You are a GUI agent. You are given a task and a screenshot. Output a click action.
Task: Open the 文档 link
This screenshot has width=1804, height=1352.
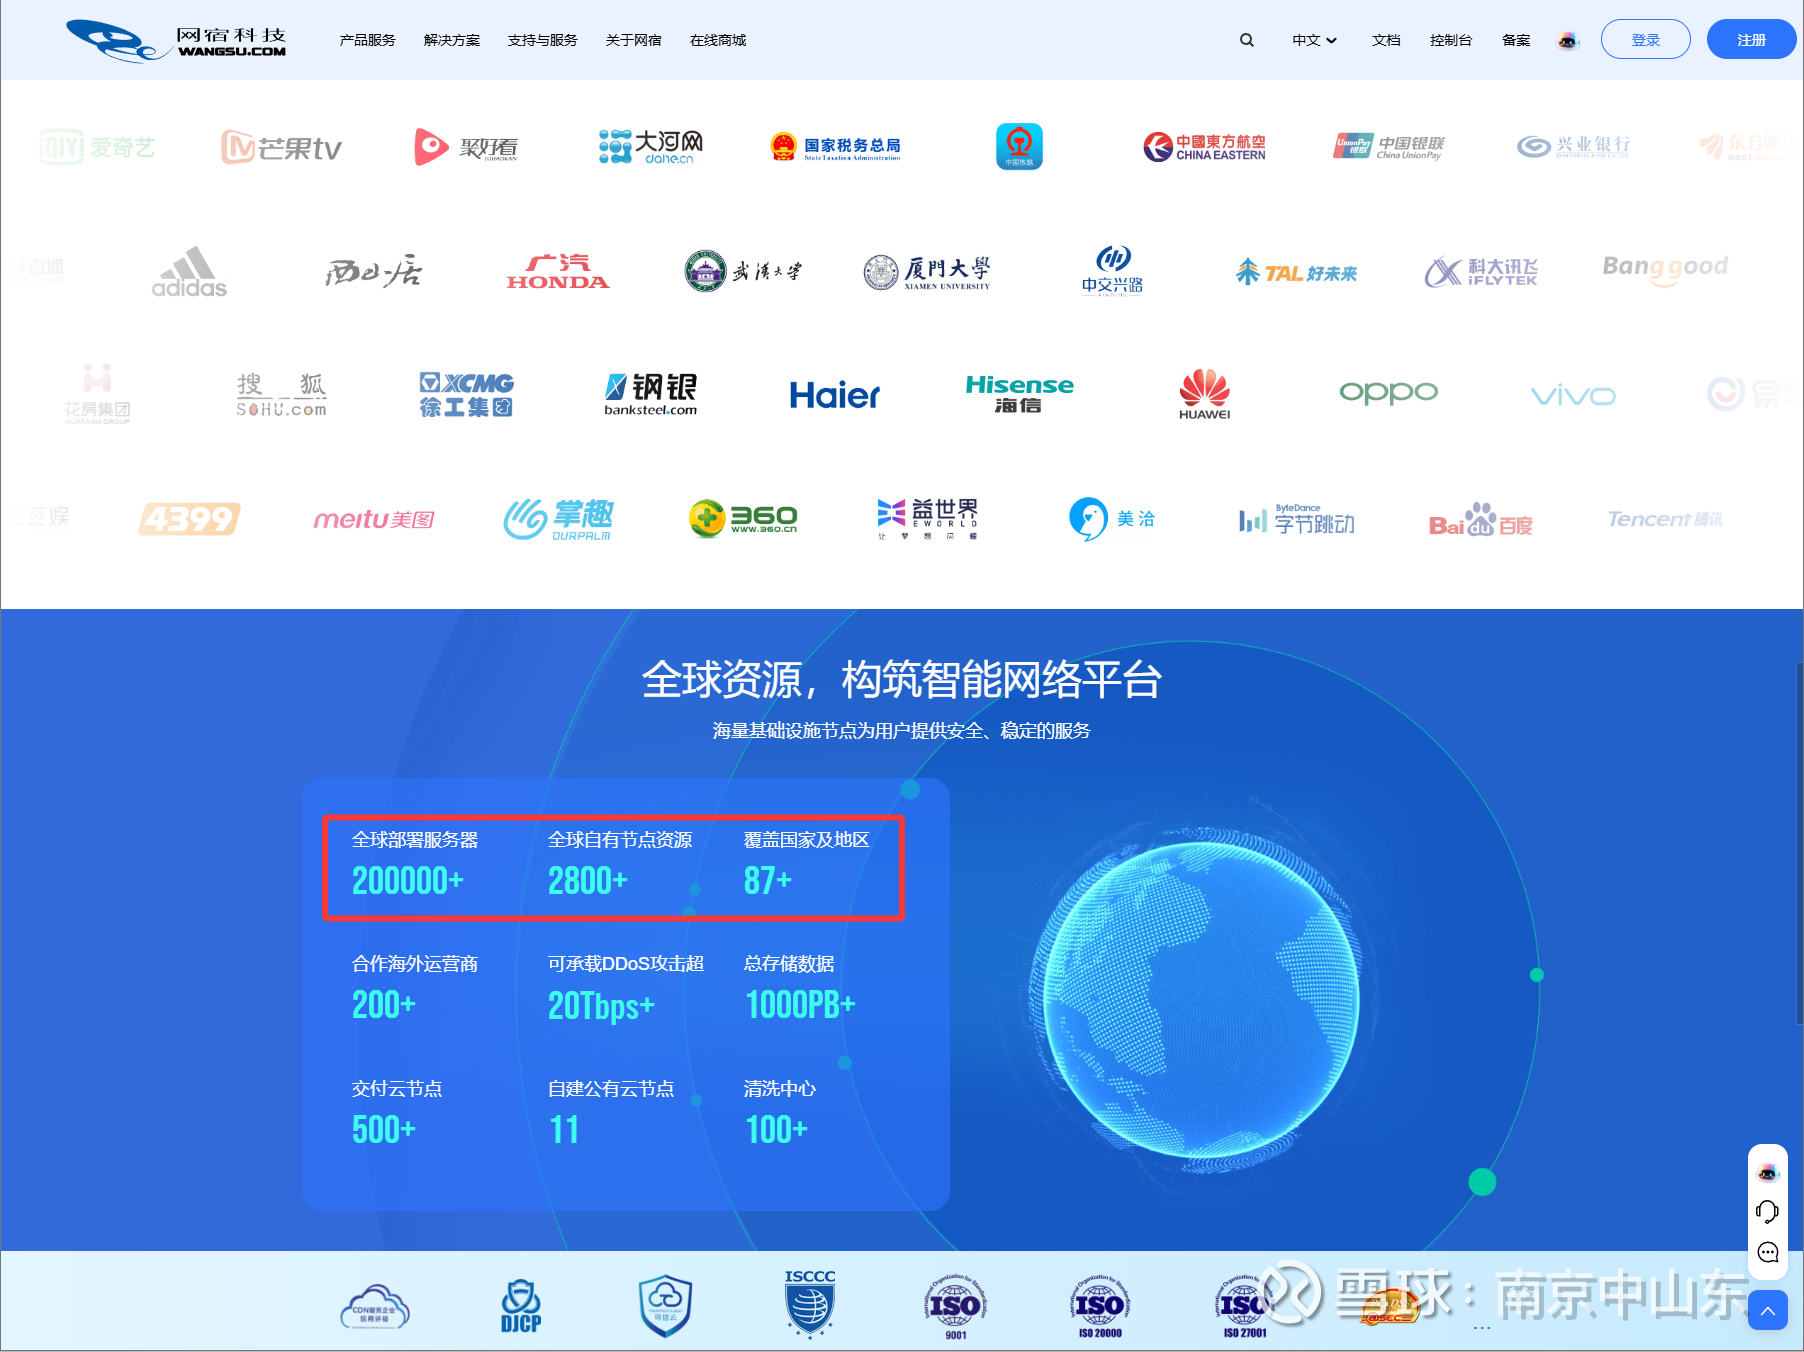[x=1386, y=40]
